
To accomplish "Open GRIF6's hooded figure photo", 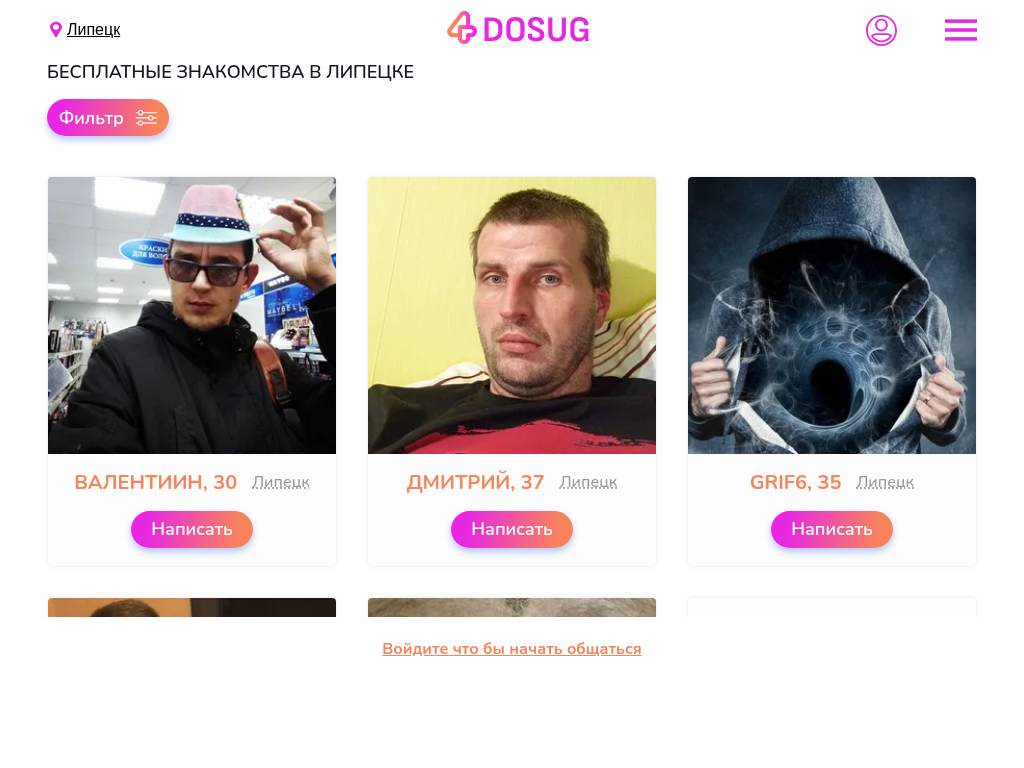I will [832, 315].
